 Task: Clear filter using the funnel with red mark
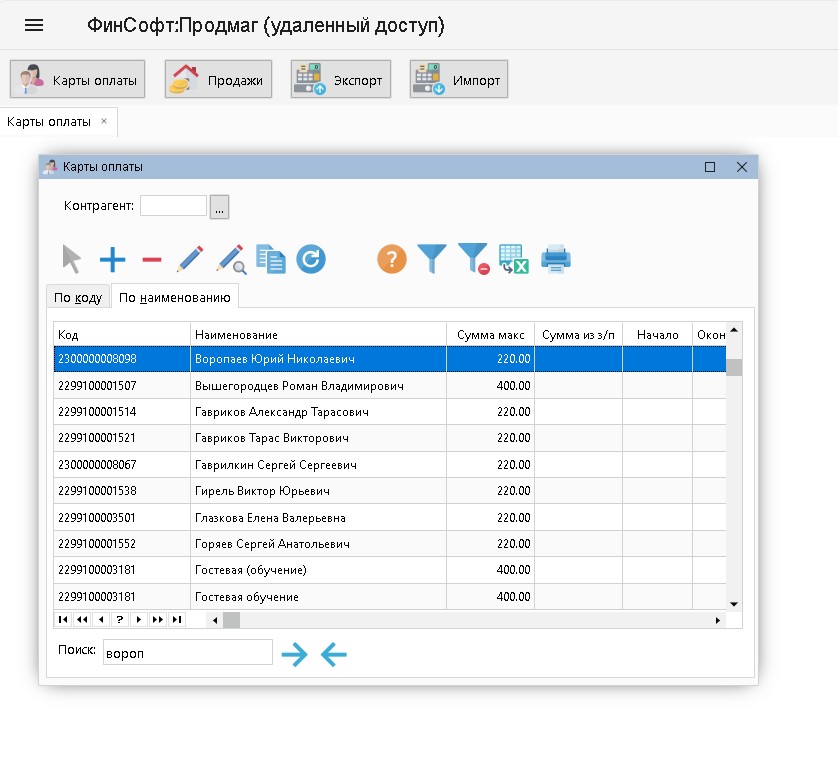472,260
